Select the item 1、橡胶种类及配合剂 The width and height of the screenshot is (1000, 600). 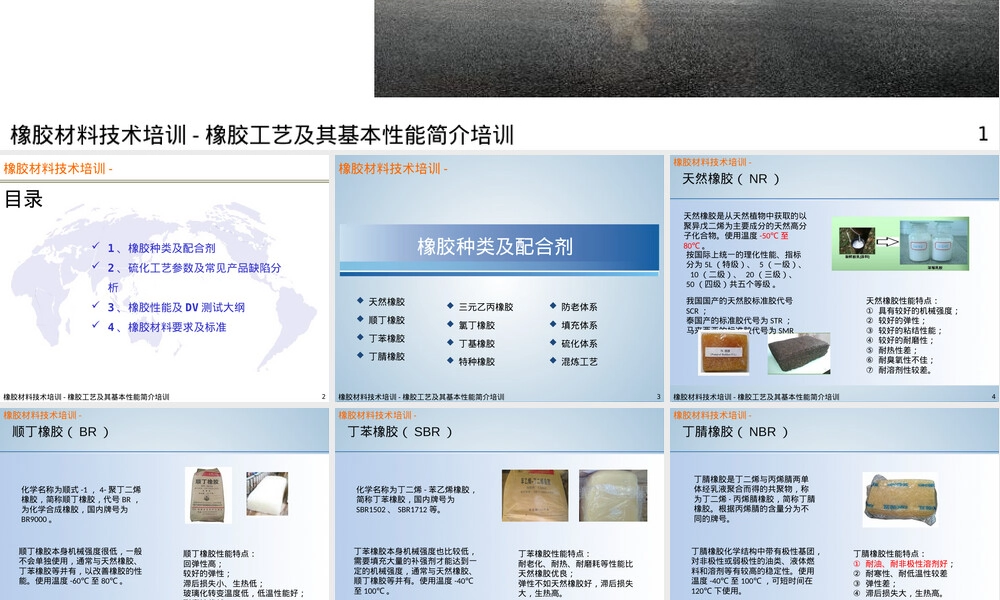point(161,248)
